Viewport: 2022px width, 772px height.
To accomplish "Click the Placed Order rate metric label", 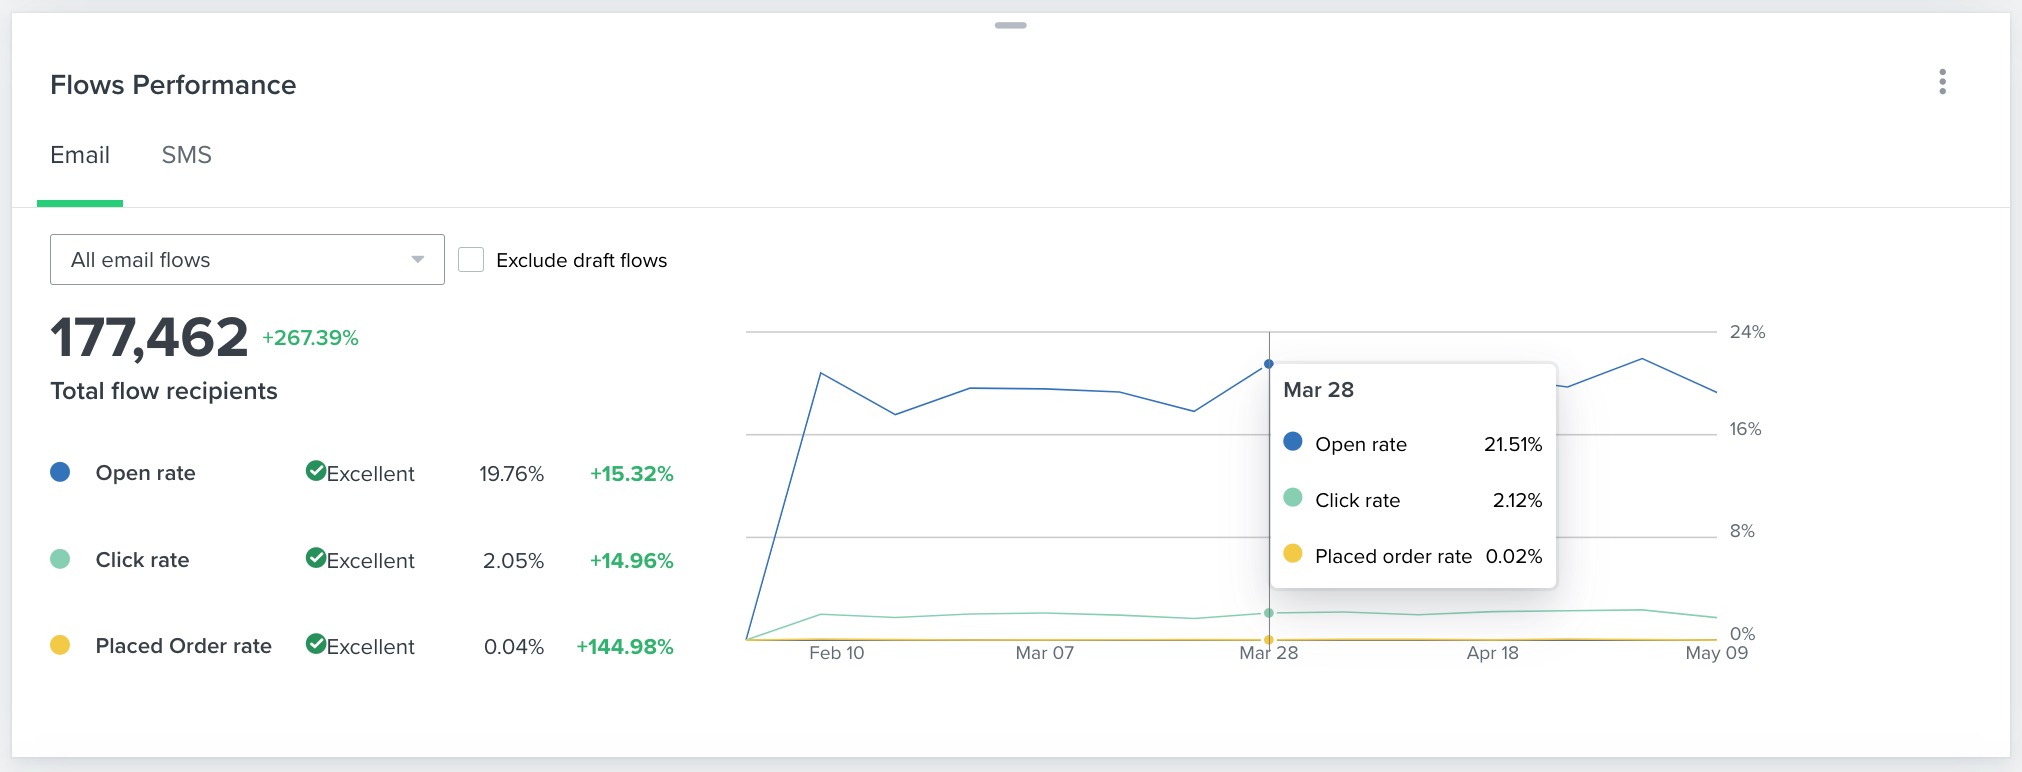I will [183, 646].
